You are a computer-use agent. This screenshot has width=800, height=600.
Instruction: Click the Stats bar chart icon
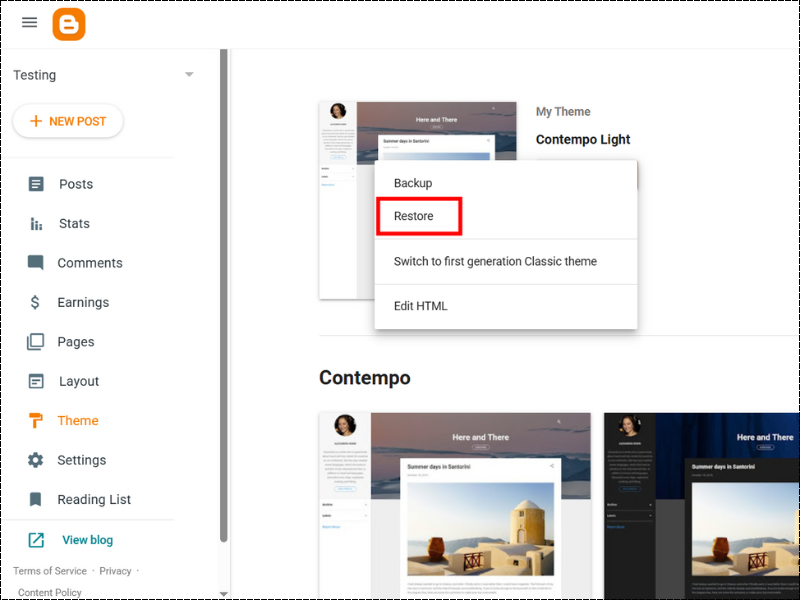(x=36, y=224)
